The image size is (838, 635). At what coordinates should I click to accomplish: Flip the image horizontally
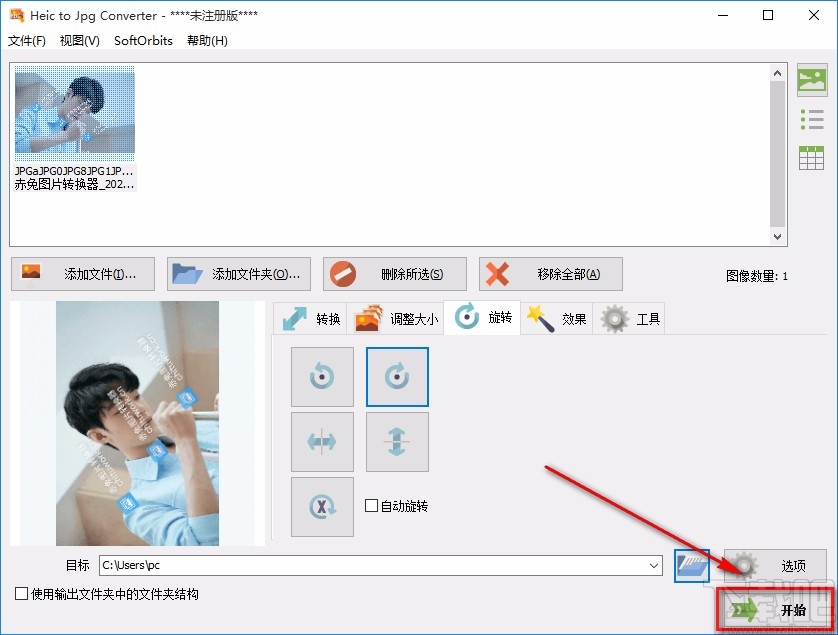[322, 442]
